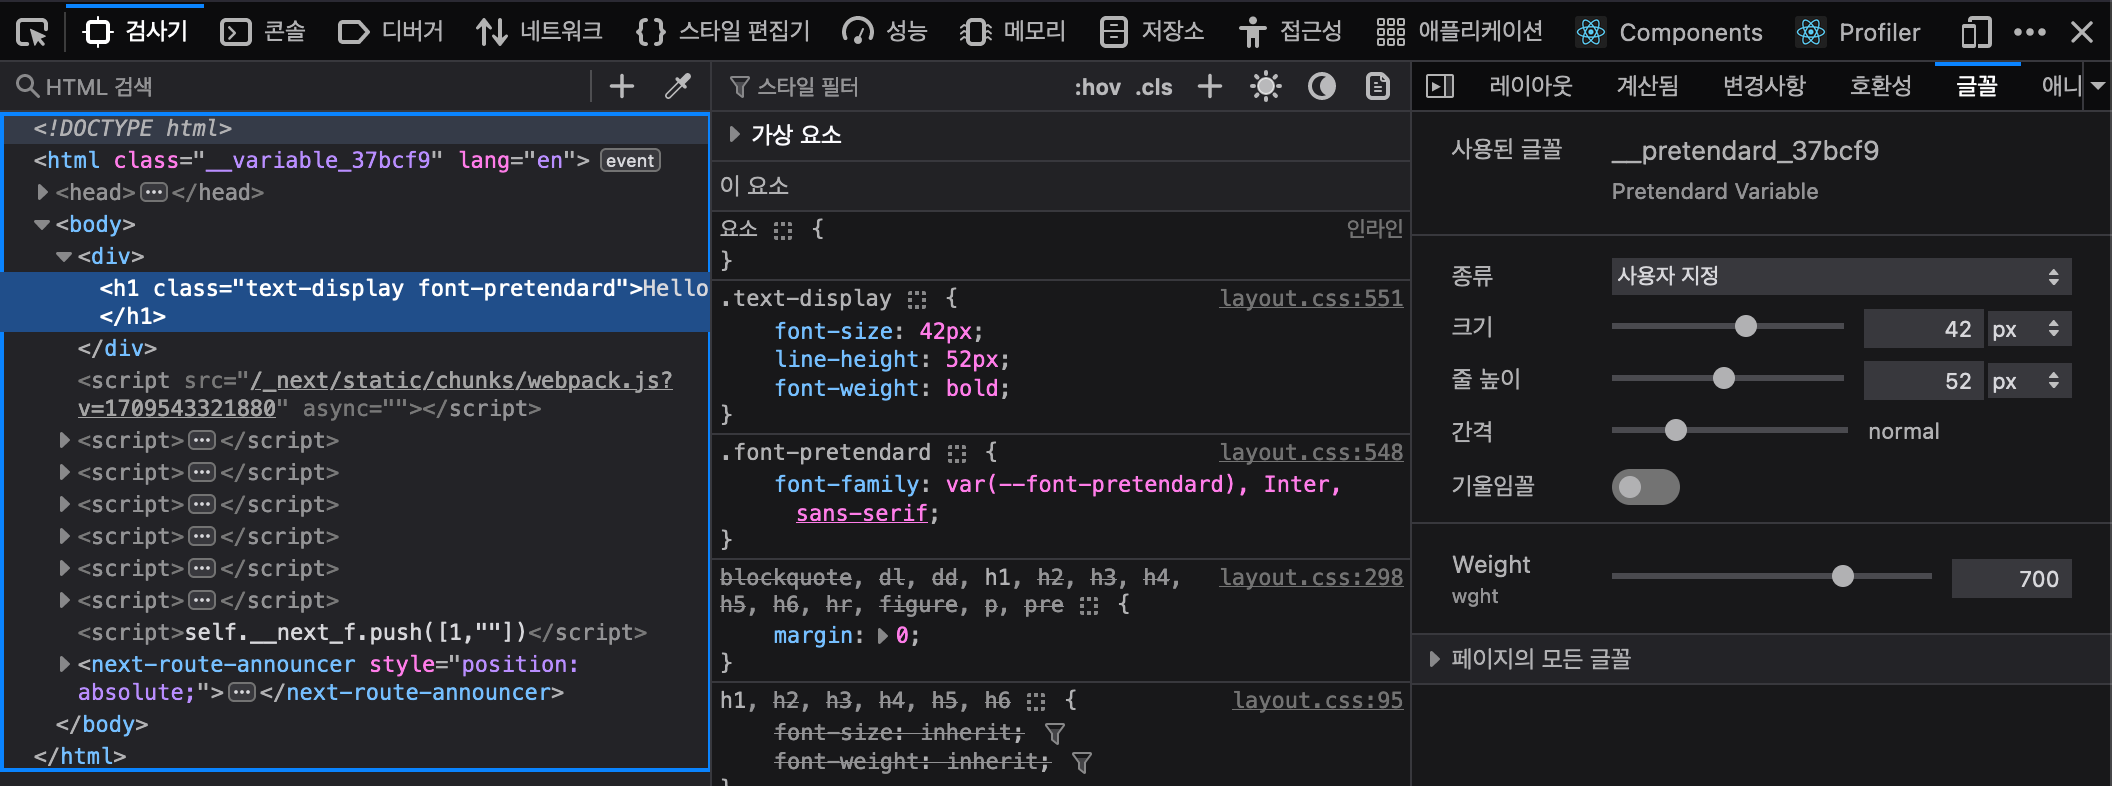2112x786 pixels.
Task: Click the filter icon beside font-weight: inherit
Action: pos(1082,763)
